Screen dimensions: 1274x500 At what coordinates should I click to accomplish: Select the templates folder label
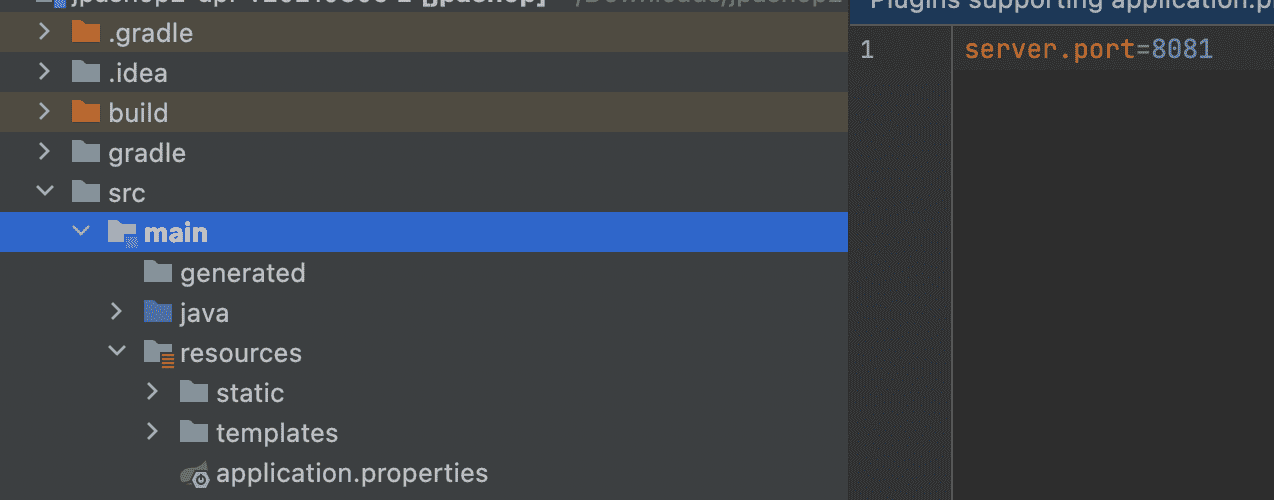click(x=277, y=433)
